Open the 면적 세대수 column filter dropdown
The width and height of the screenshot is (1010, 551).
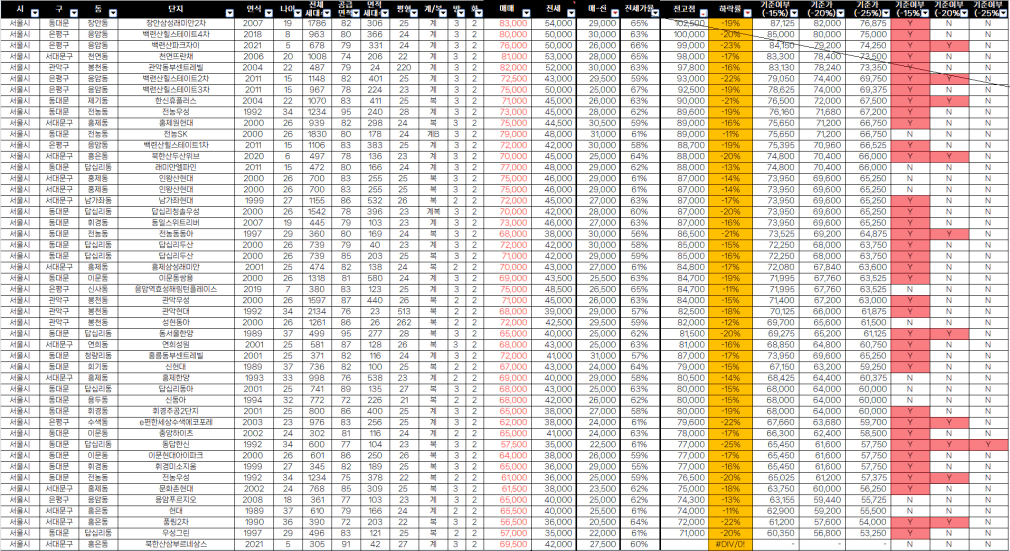click(385, 13)
